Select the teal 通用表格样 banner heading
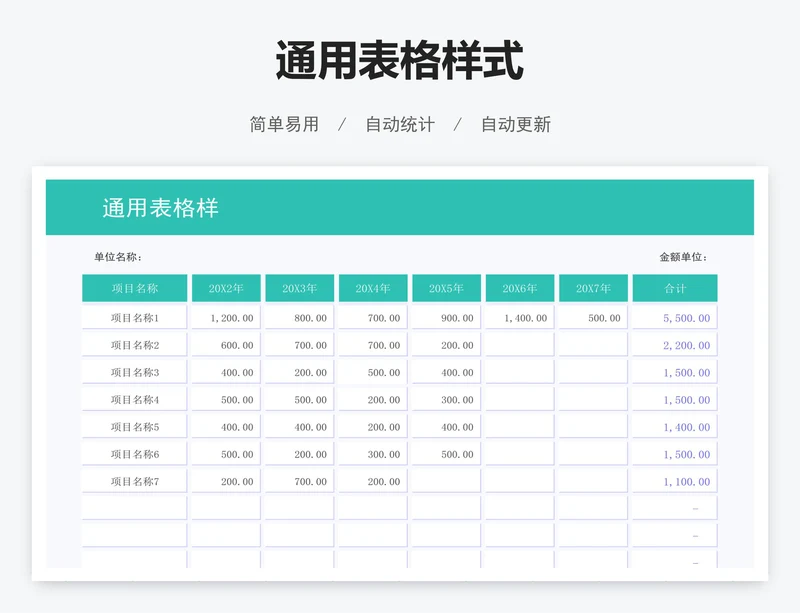This screenshot has width=800, height=613. coord(160,208)
